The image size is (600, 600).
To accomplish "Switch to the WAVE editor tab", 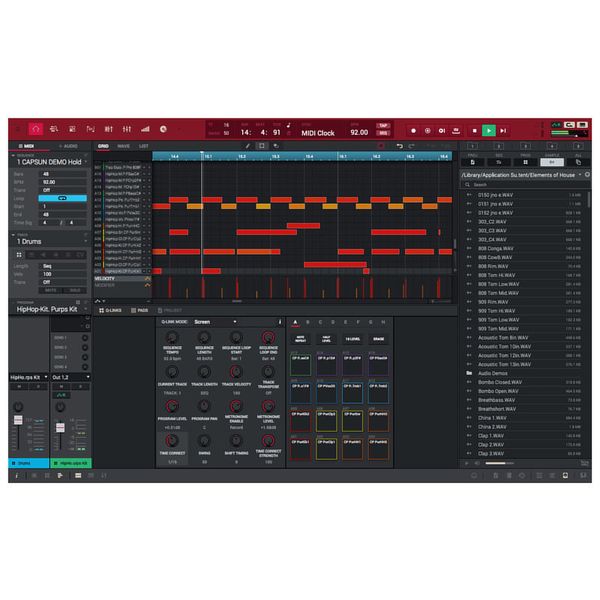I will click(123, 146).
